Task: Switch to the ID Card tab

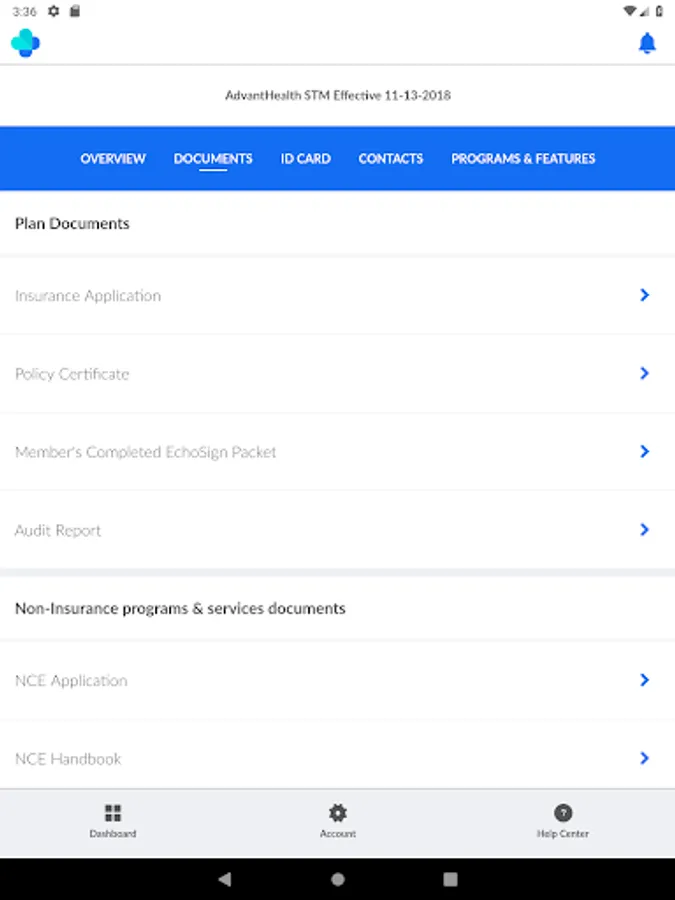Action: point(305,158)
